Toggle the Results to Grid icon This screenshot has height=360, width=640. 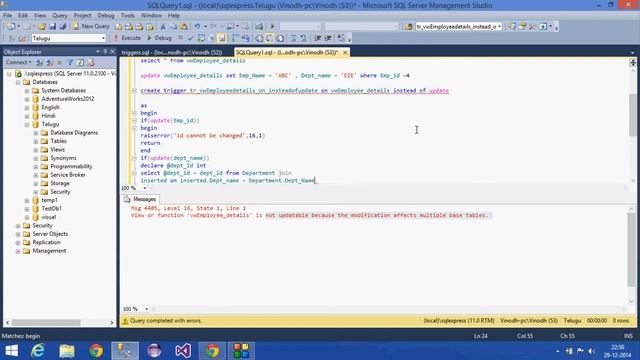coord(269,38)
